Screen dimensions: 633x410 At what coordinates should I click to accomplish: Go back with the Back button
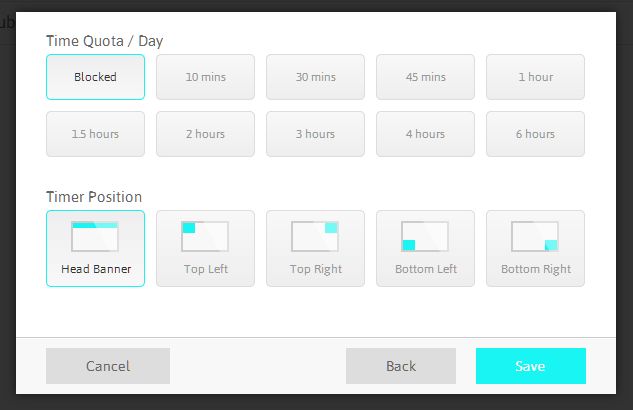[401, 366]
